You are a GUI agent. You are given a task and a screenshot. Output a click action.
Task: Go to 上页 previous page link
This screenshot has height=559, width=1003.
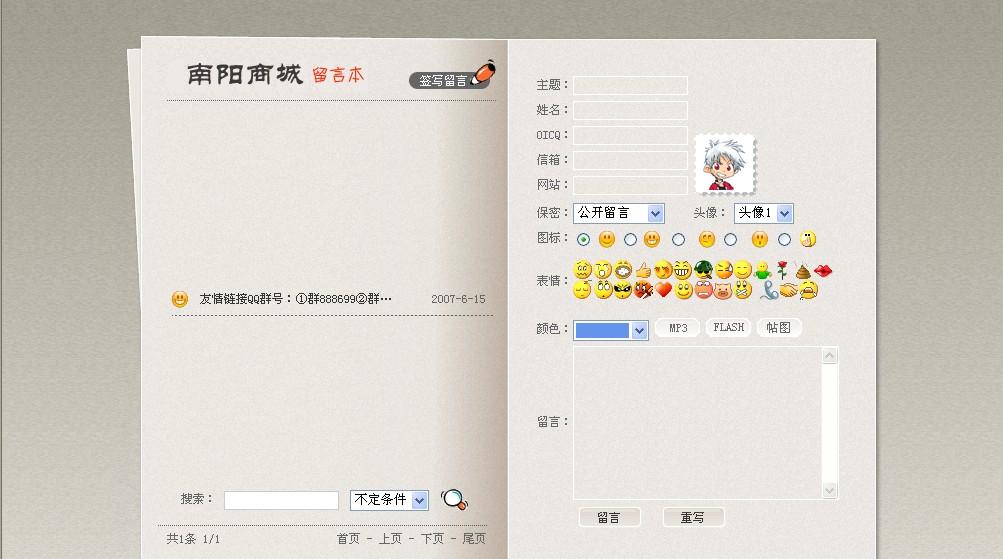point(390,539)
